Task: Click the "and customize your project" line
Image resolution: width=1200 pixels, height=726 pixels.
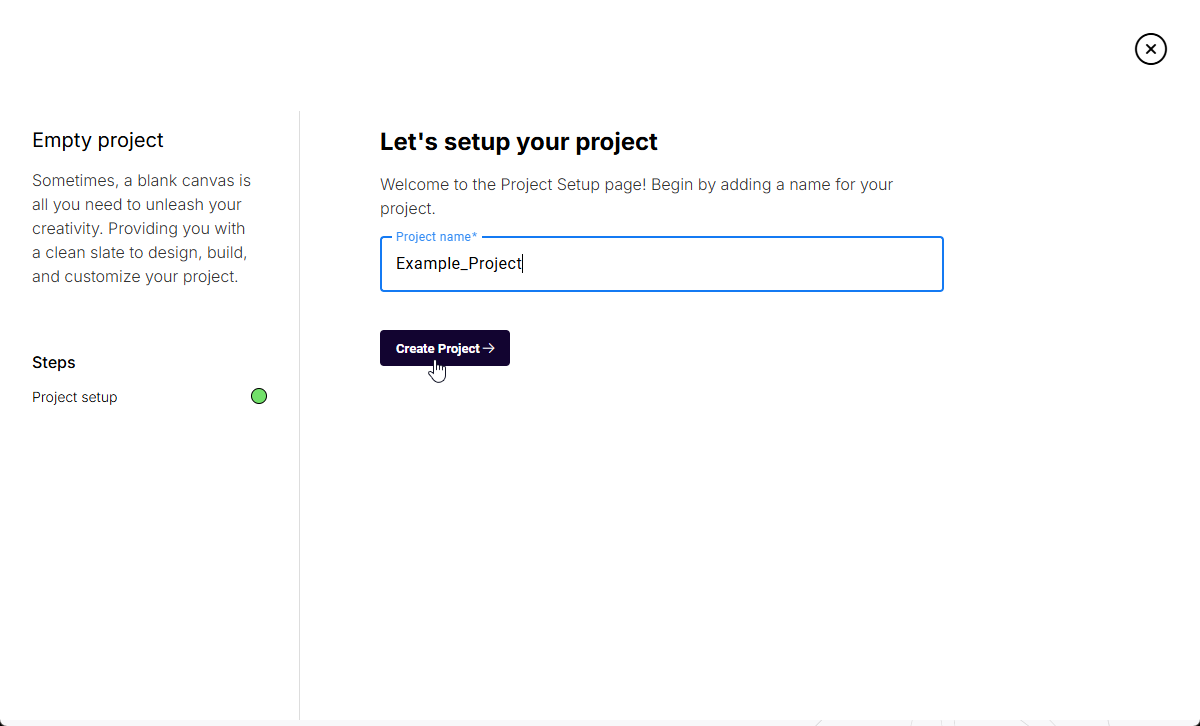Action: pyautogui.click(x=135, y=277)
